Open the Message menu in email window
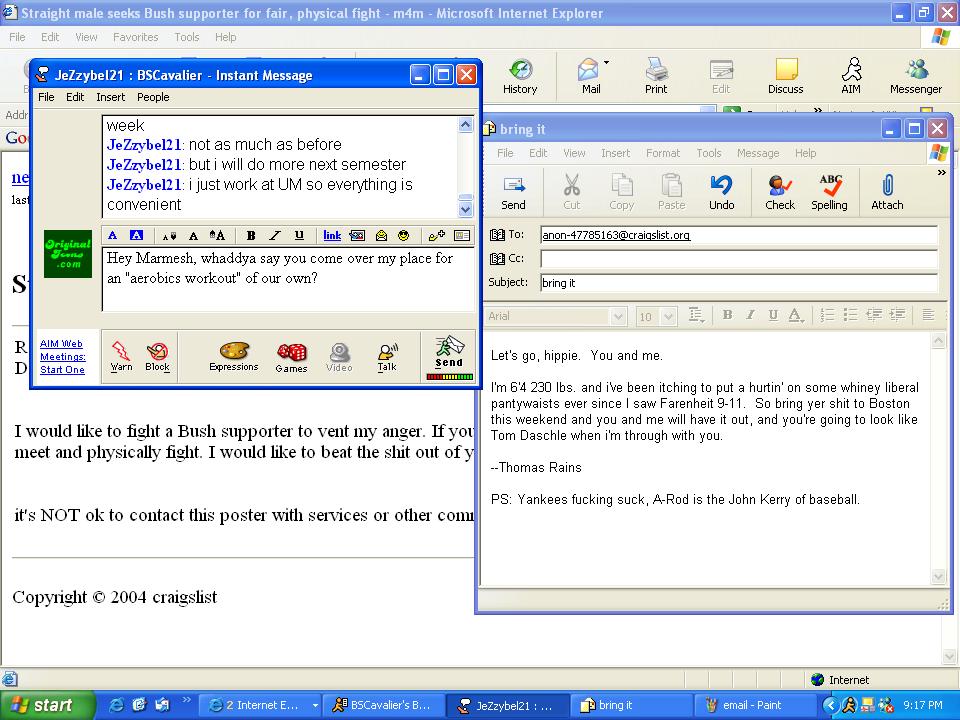960x720 pixels. click(758, 153)
